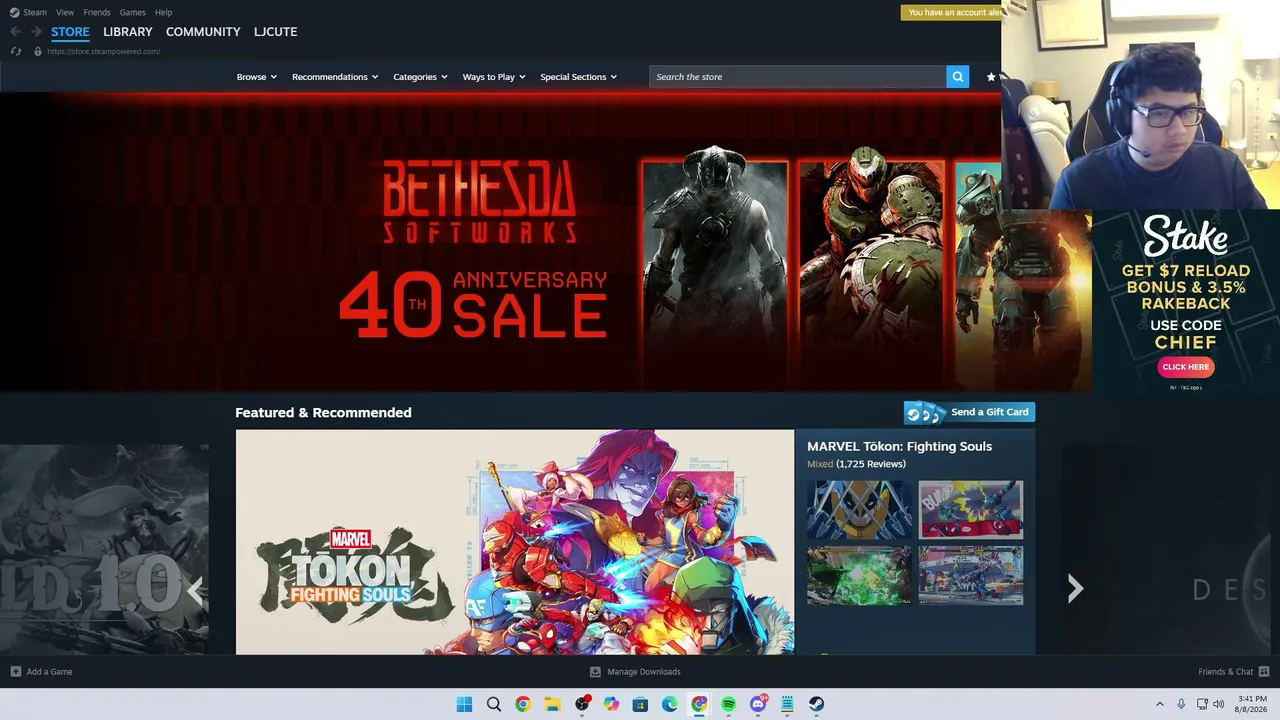Open the Friends & Chat icon
The height and width of the screenshot is (720, 1280).
tap(1264, 672)
